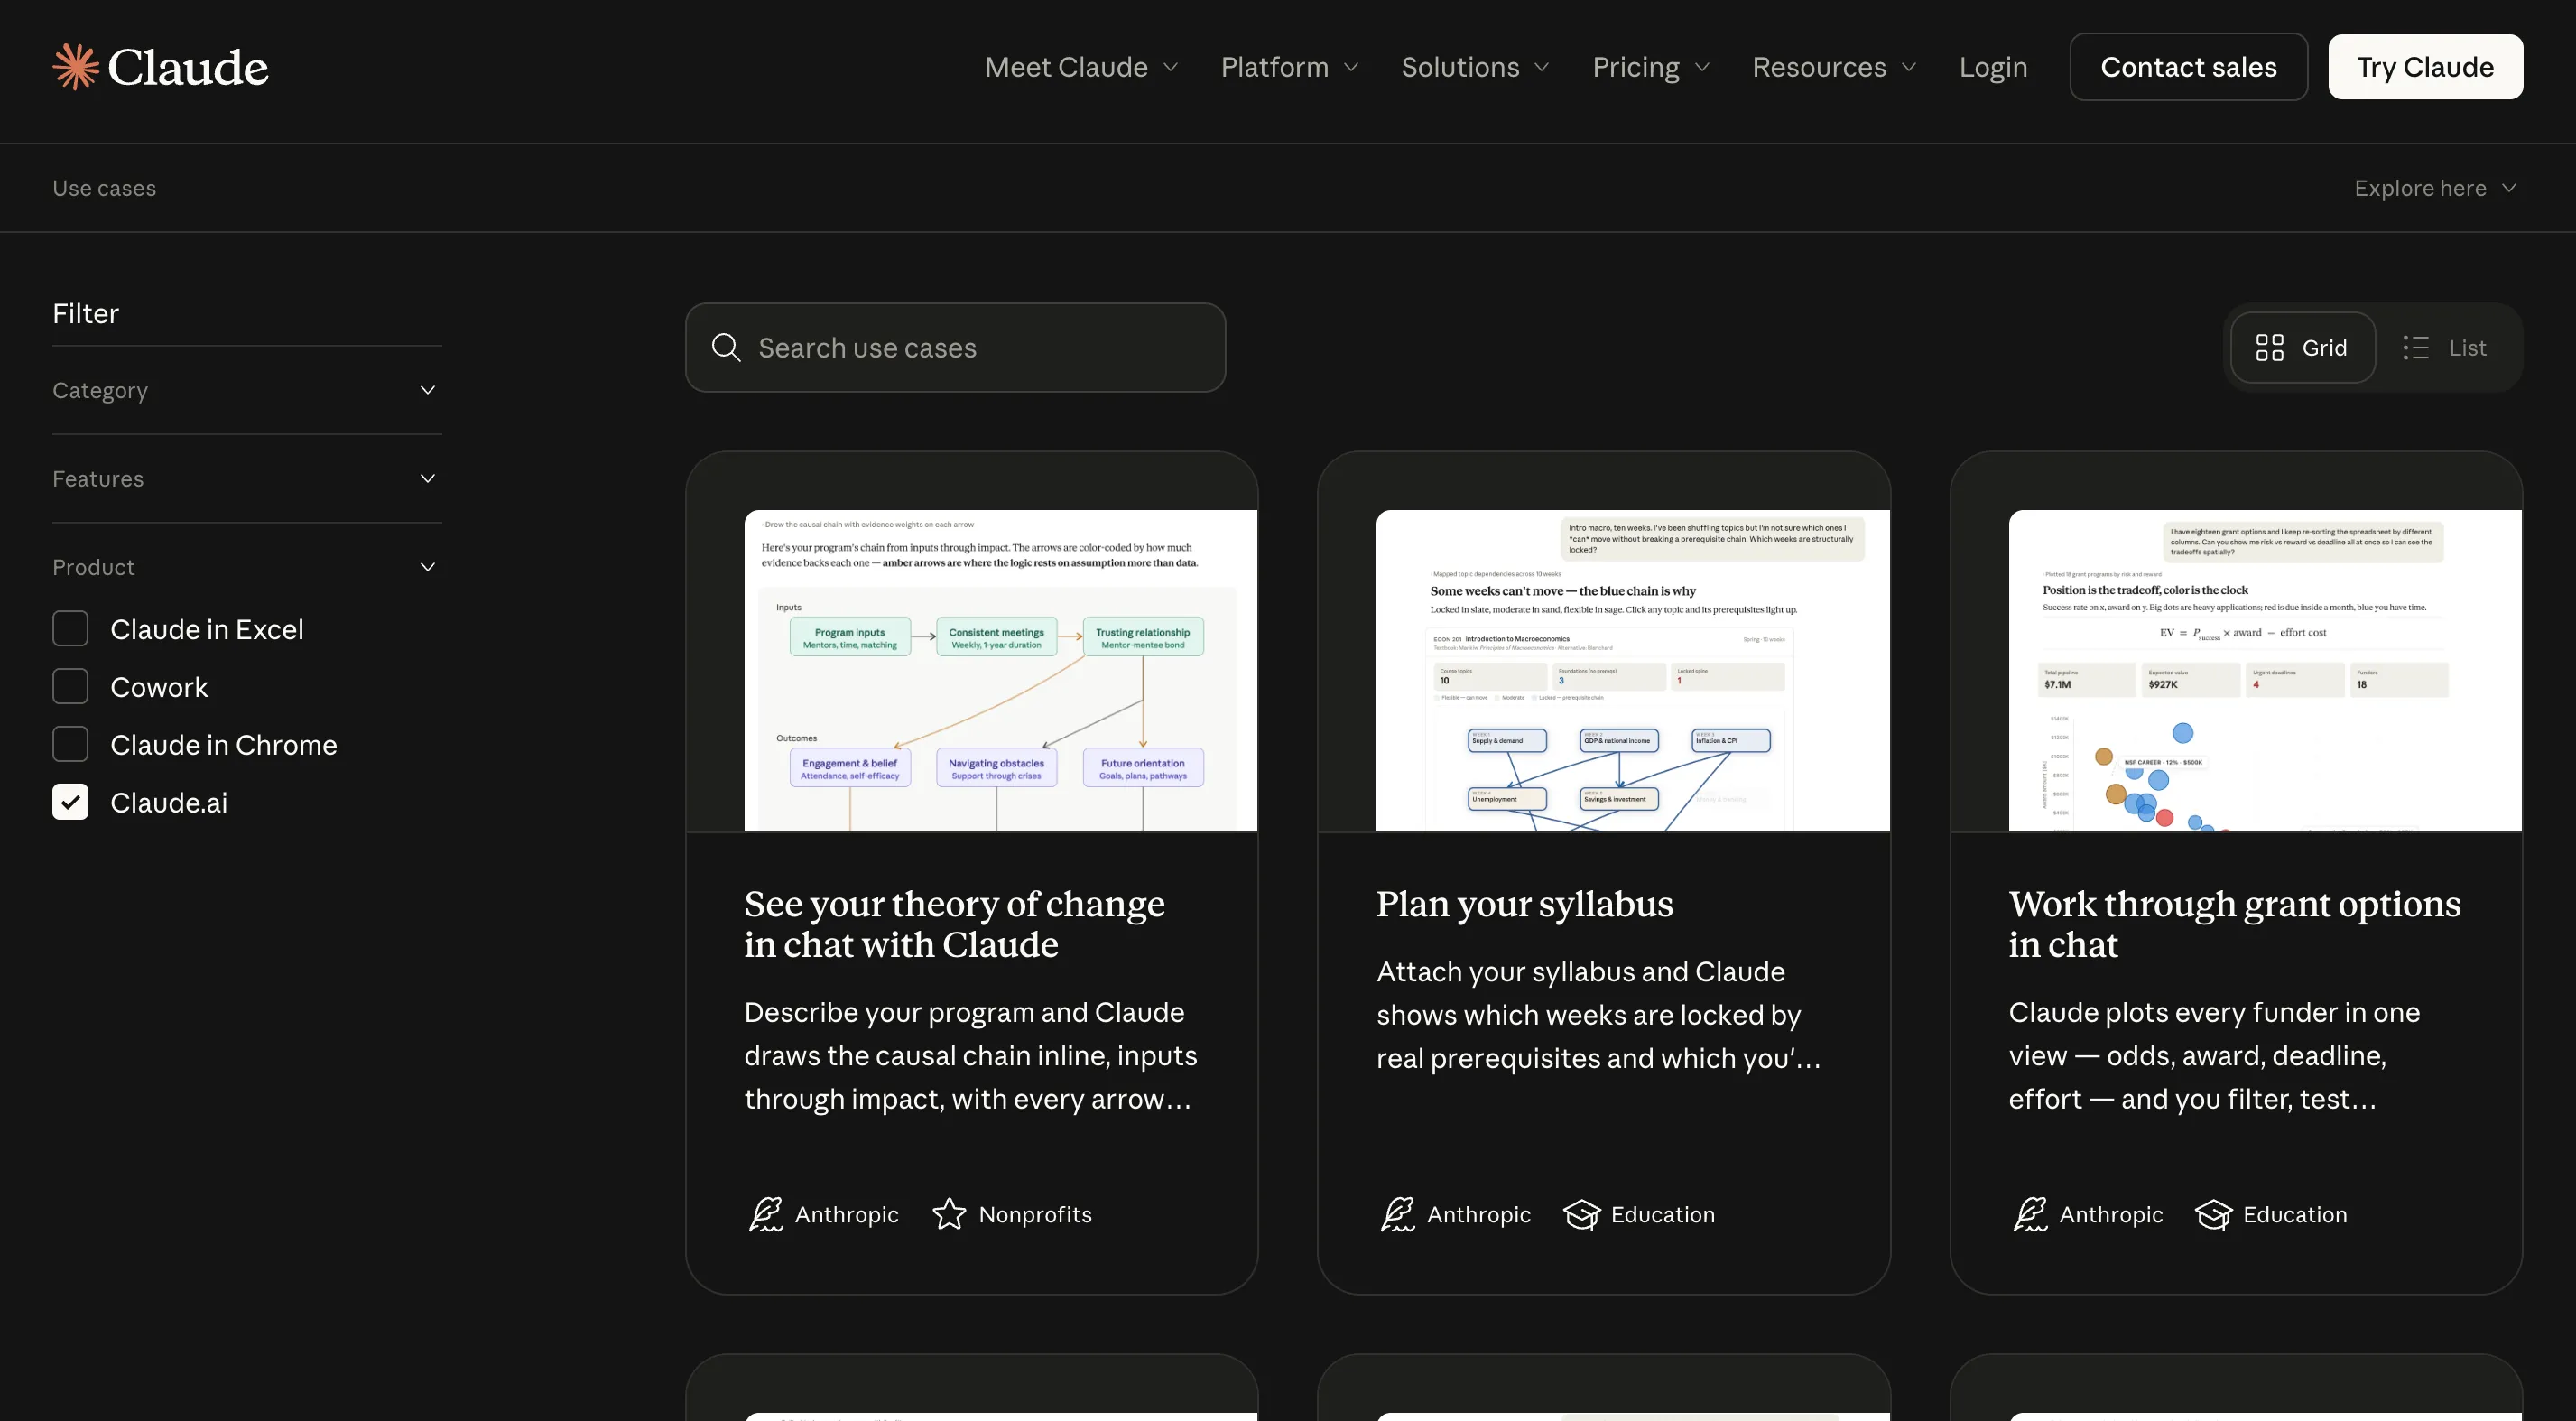
Task: Check the Cowork filter checkbox
Action: coord(70,687)
